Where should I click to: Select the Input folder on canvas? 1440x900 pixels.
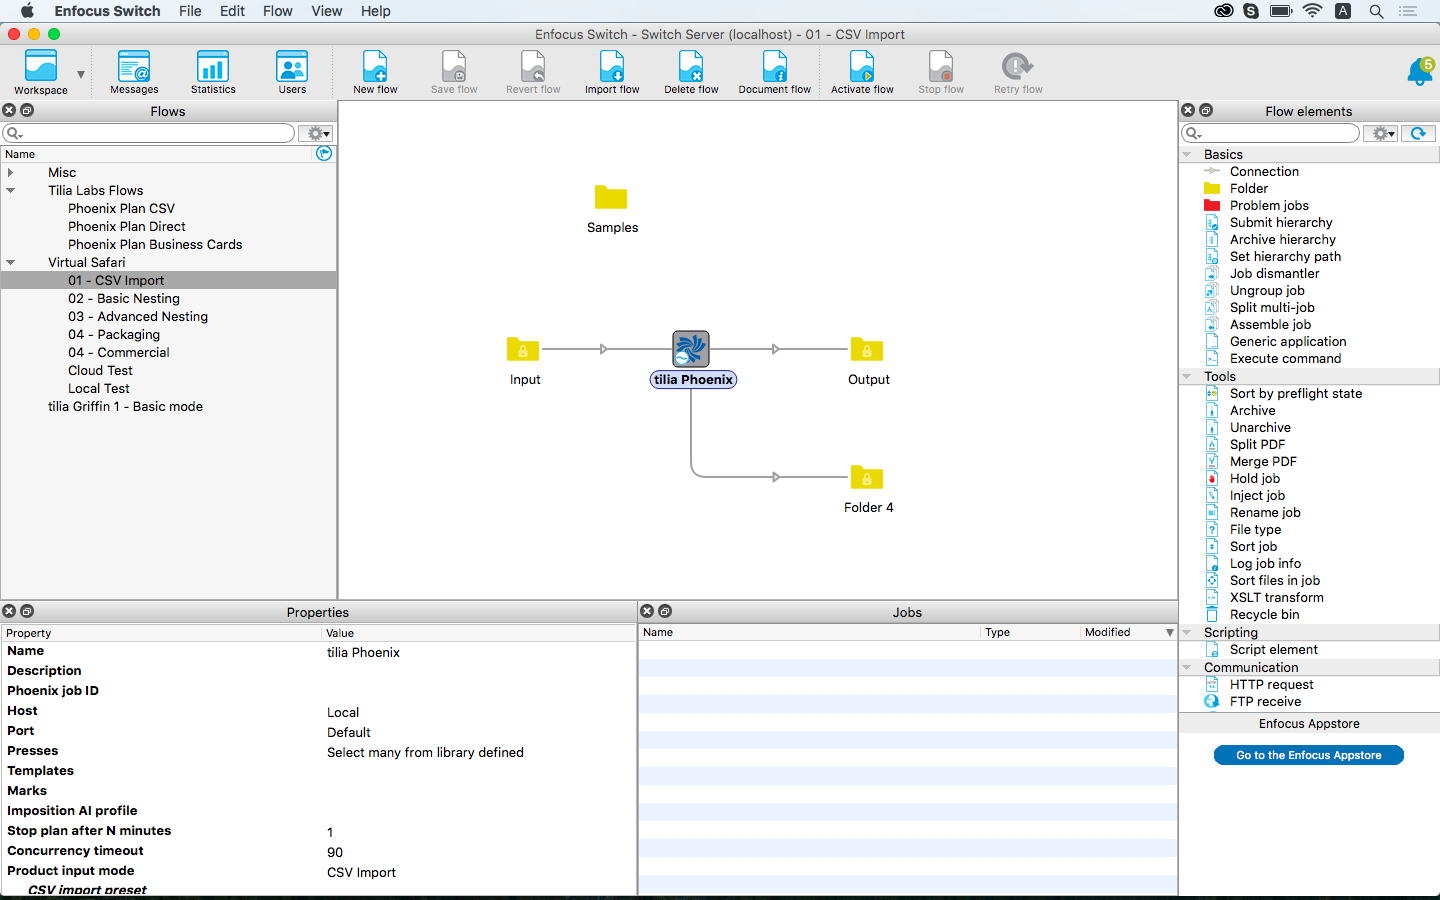click(x=523, y=349)
